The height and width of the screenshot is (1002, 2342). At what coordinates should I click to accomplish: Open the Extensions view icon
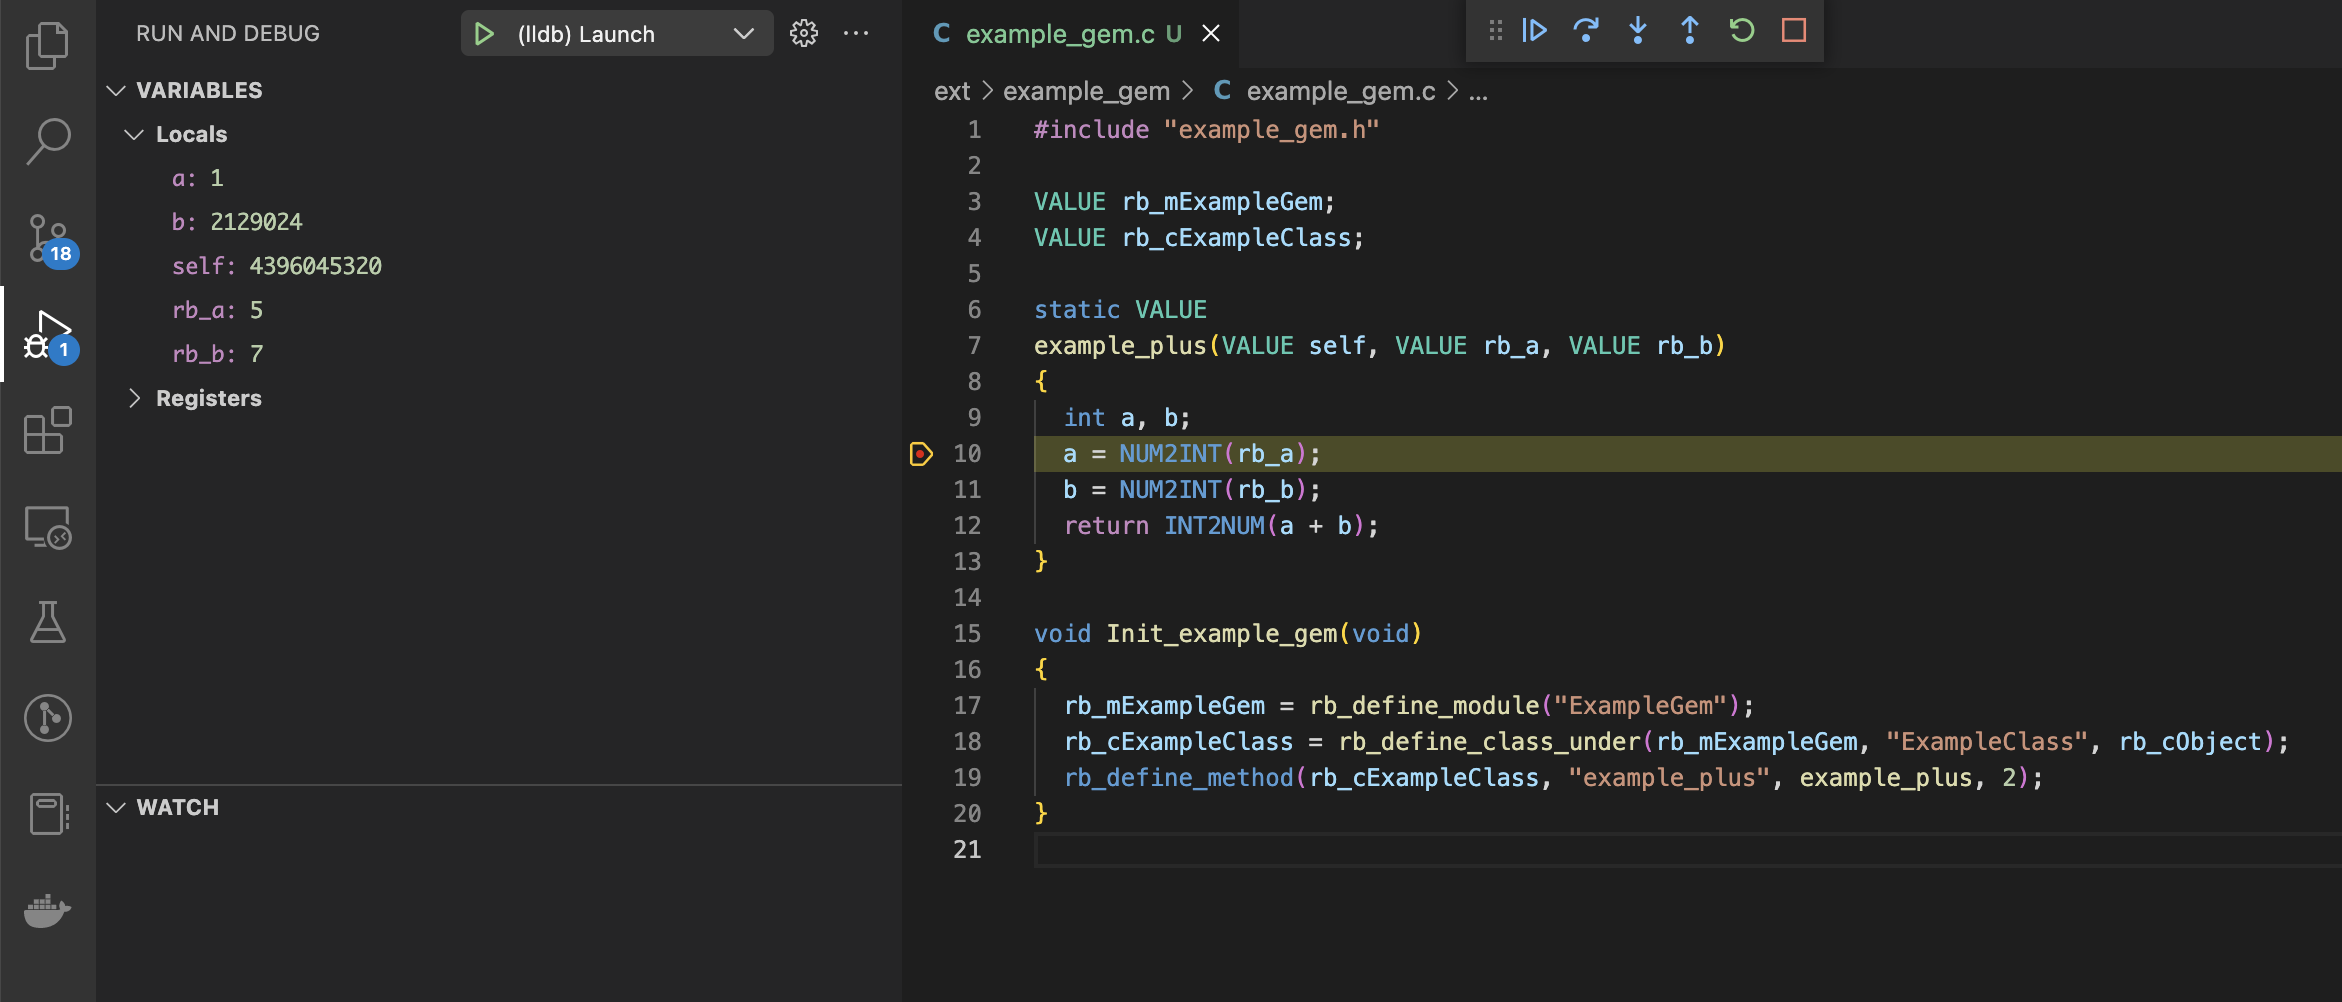[47, 430]
